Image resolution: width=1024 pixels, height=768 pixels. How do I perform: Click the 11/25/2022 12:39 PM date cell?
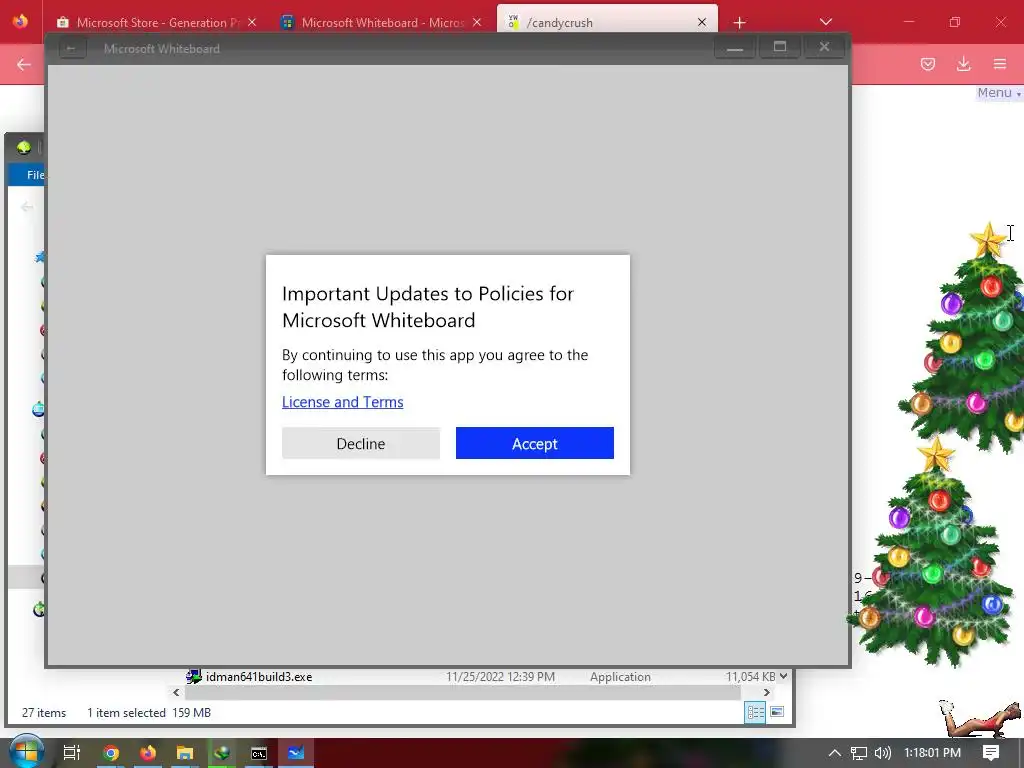[500, 677]
